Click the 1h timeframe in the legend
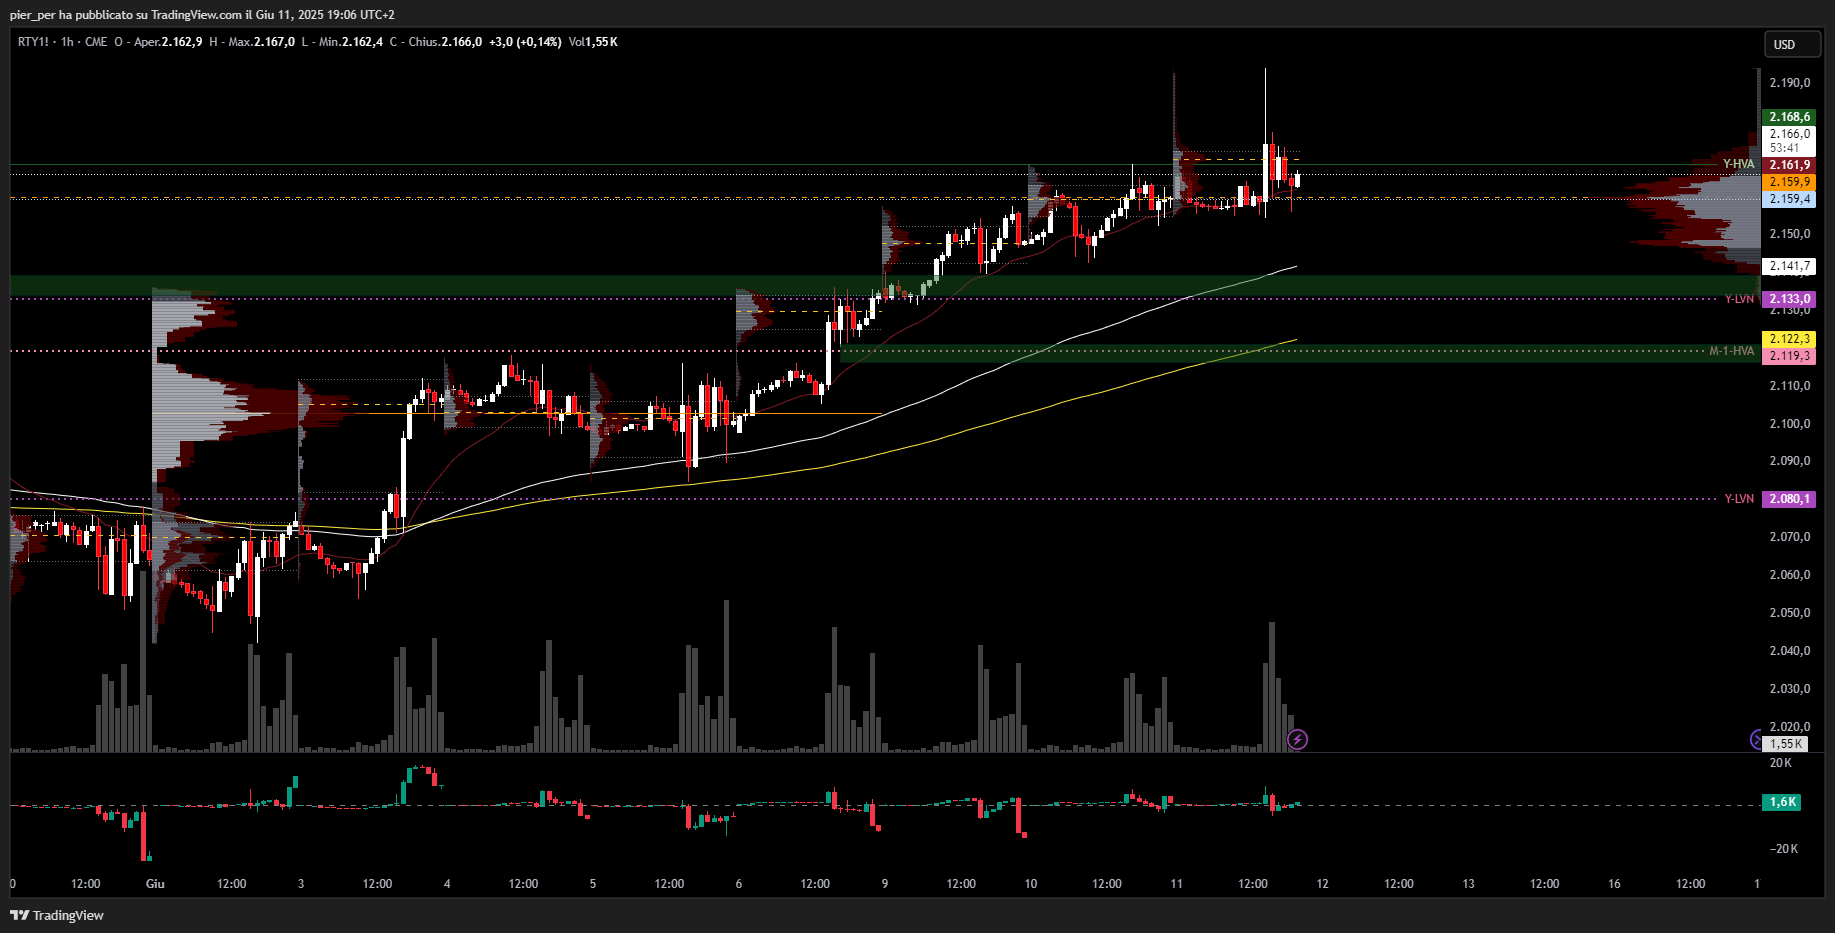Image resolution: width=1835 pixels, height=933 pixels. pyautogui.click(x=67, y=42)
